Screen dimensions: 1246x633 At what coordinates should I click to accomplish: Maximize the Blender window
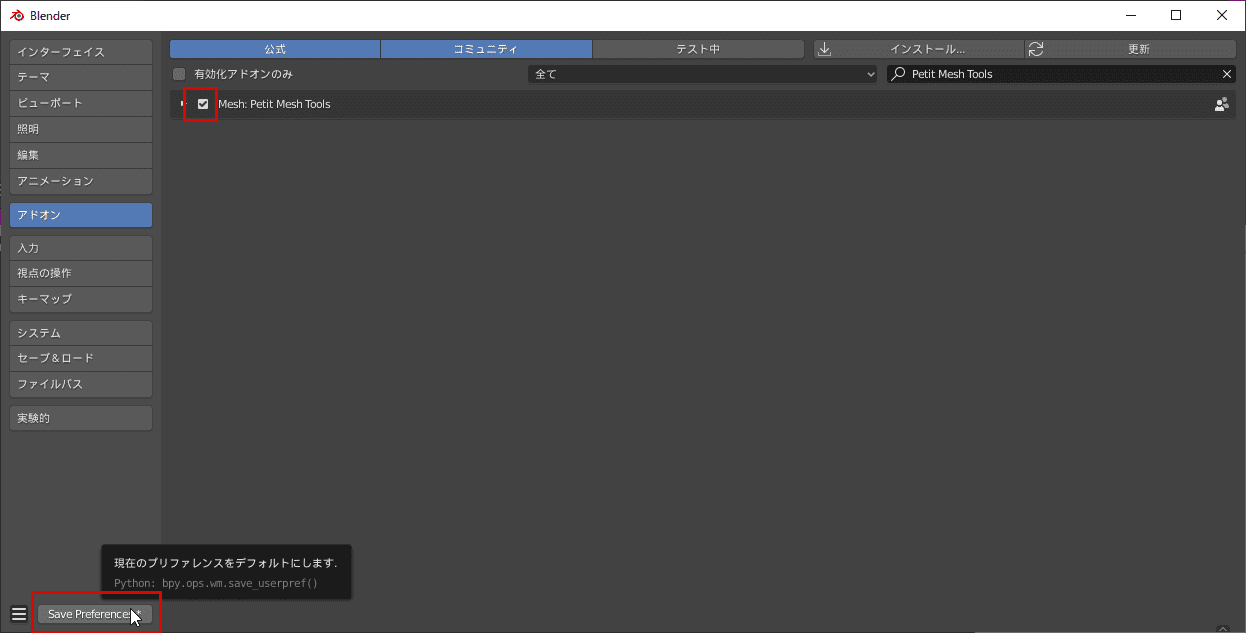pos(1176,15)
